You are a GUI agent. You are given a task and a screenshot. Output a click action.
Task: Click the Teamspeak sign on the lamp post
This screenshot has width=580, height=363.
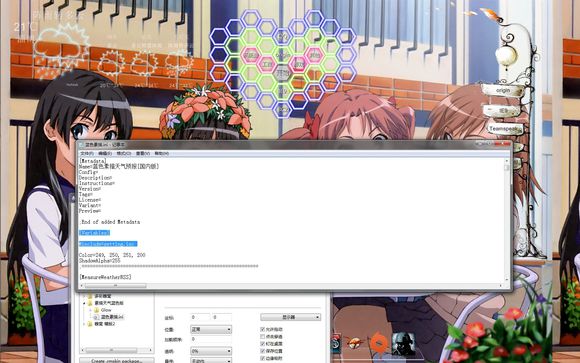pyautogui.click(x=505, y=129)
